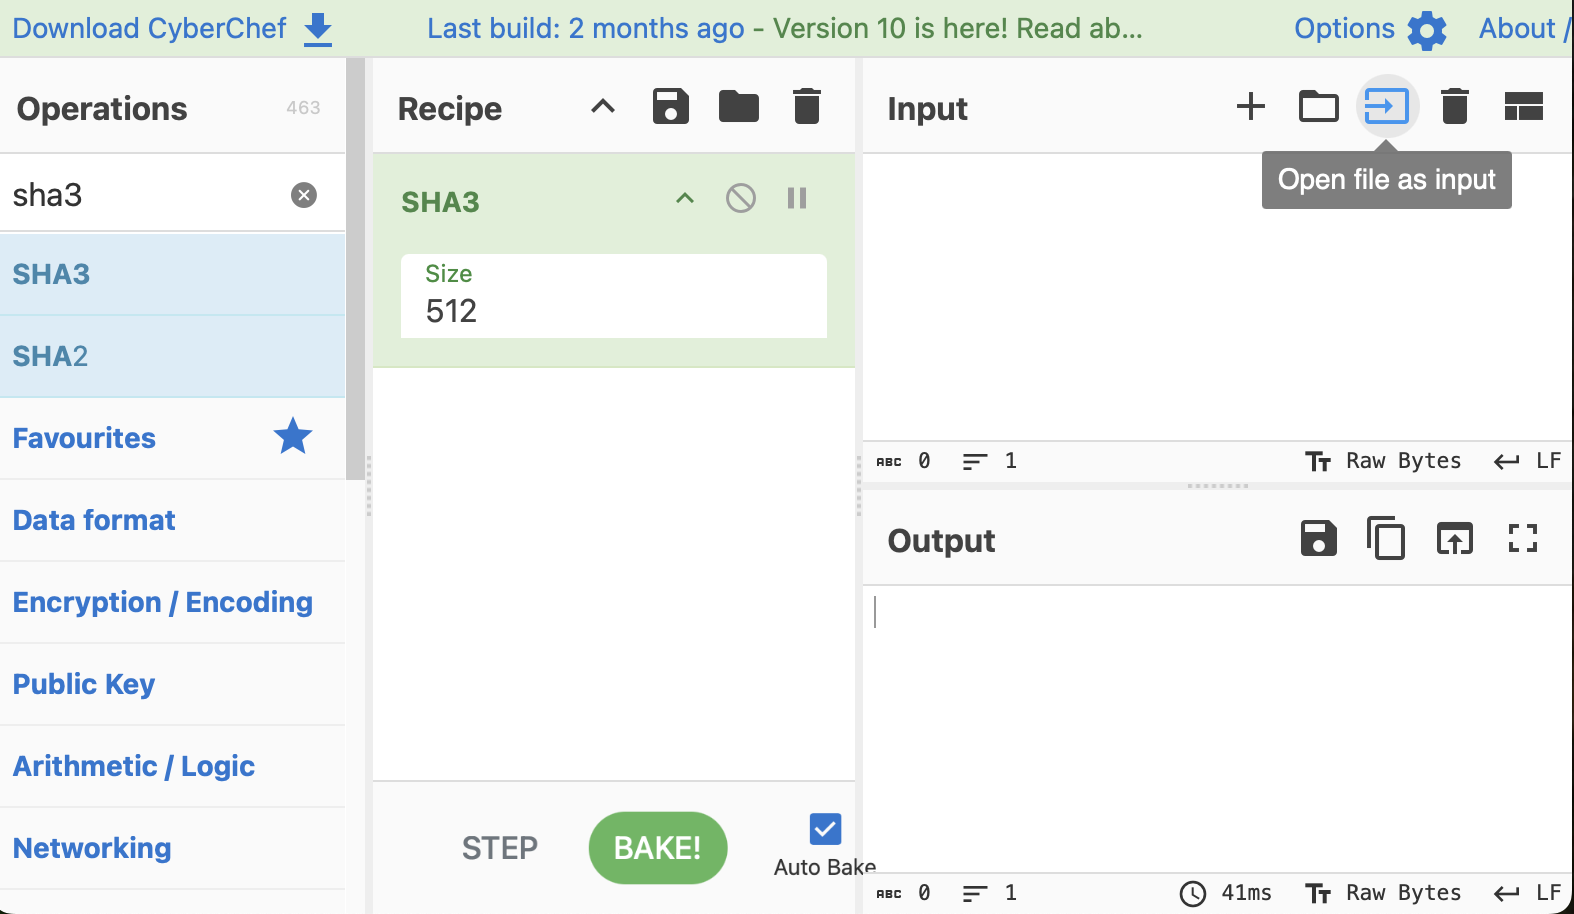Disable the SHA3 operation
Viewport: 1574px width, 914px height.
pyautogui.click(x=740, y=198)
